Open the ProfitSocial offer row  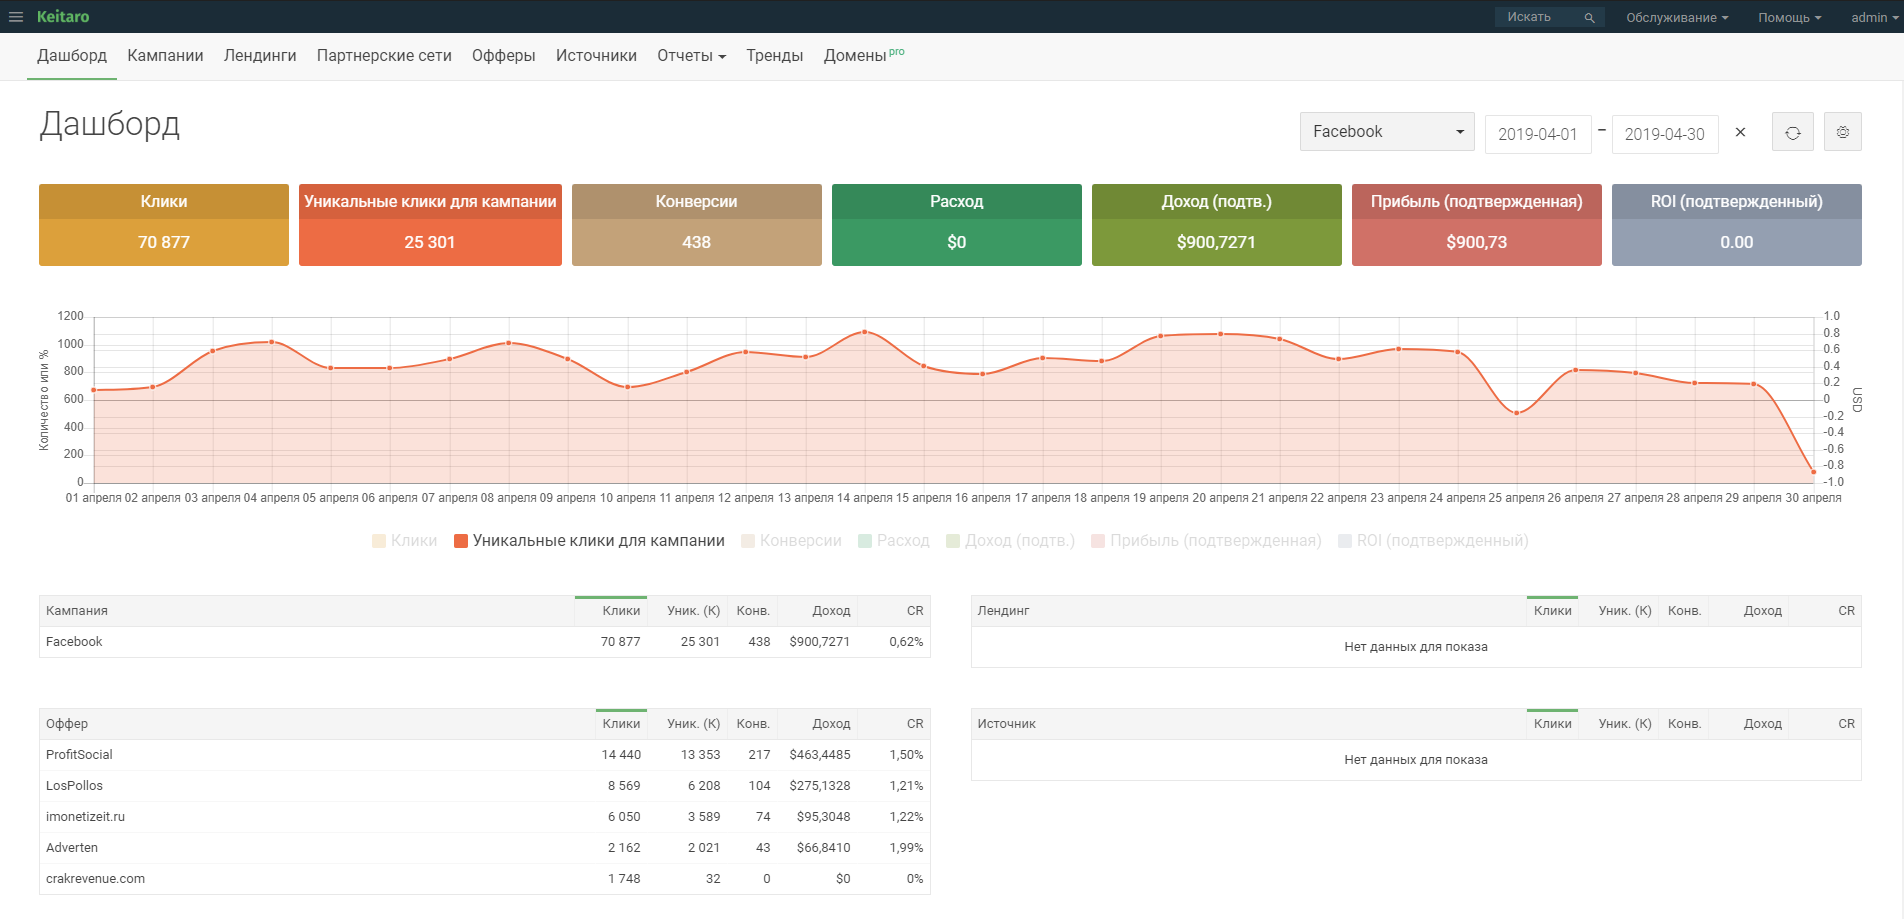click(x=79, y=755)
